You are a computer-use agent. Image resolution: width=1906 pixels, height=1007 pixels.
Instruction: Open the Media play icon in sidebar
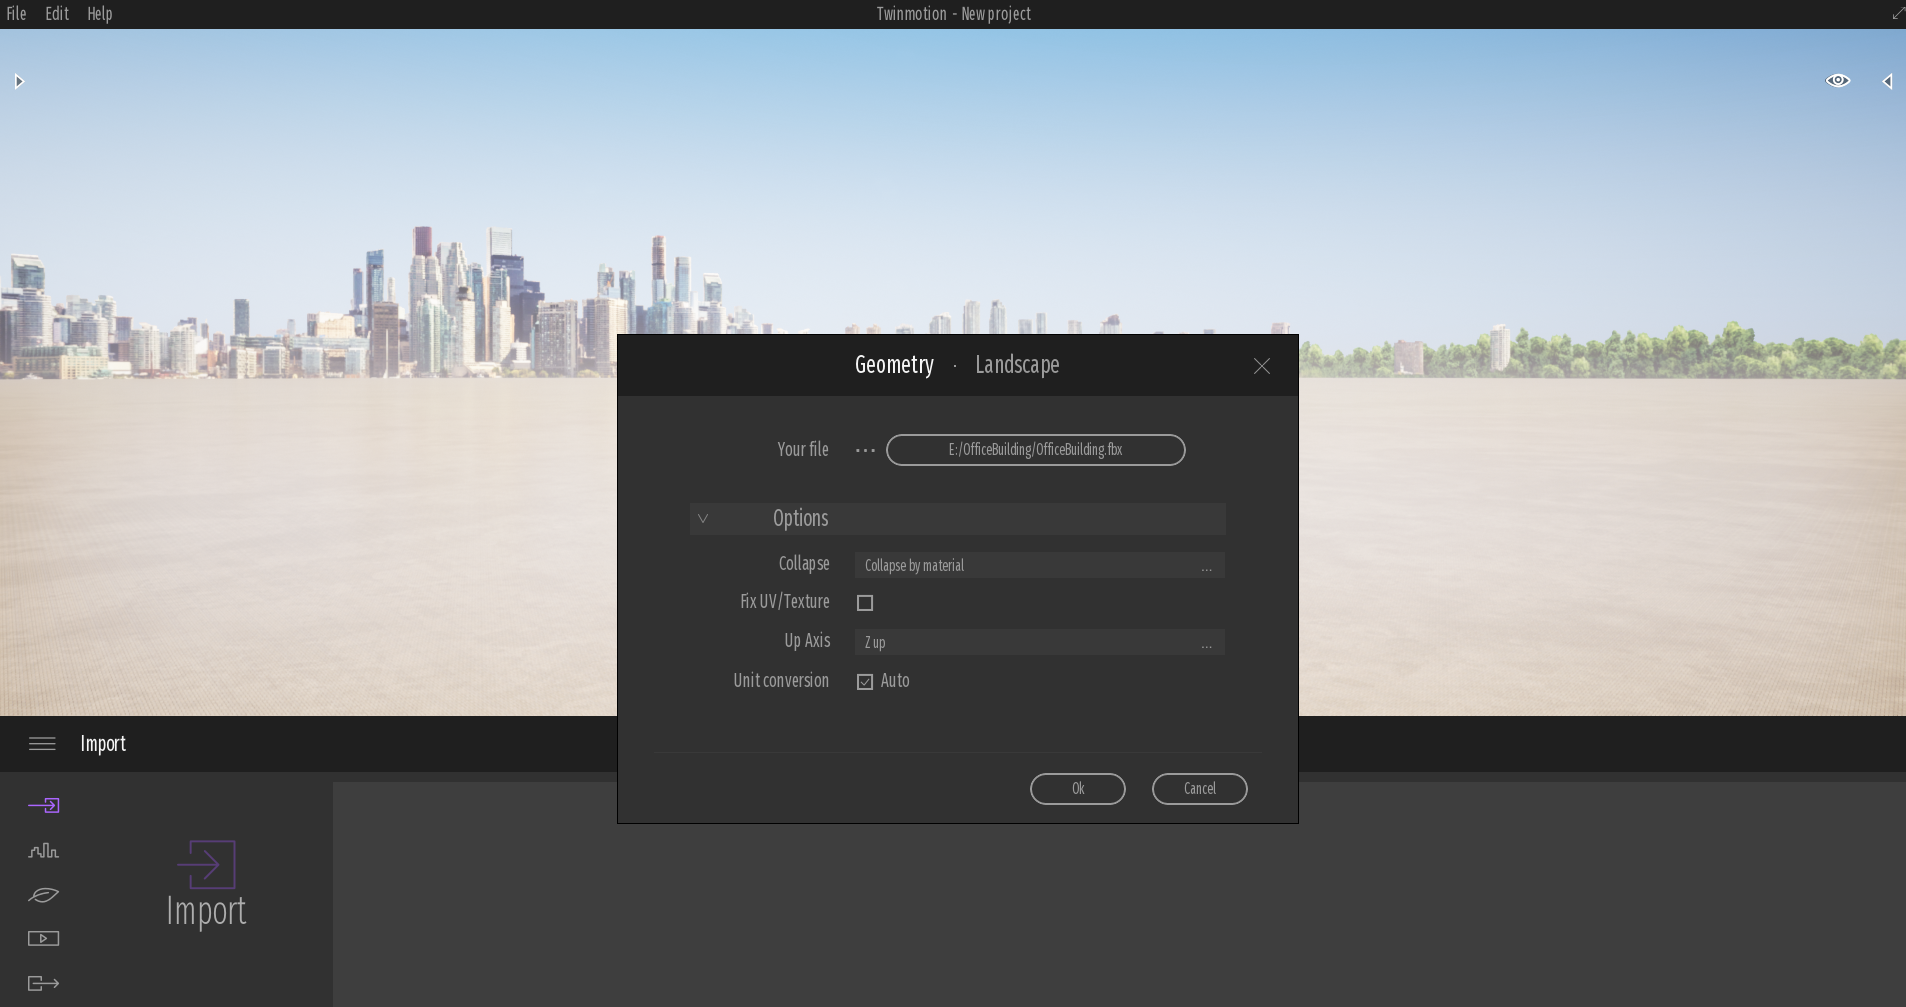click(x=44, y=938)
